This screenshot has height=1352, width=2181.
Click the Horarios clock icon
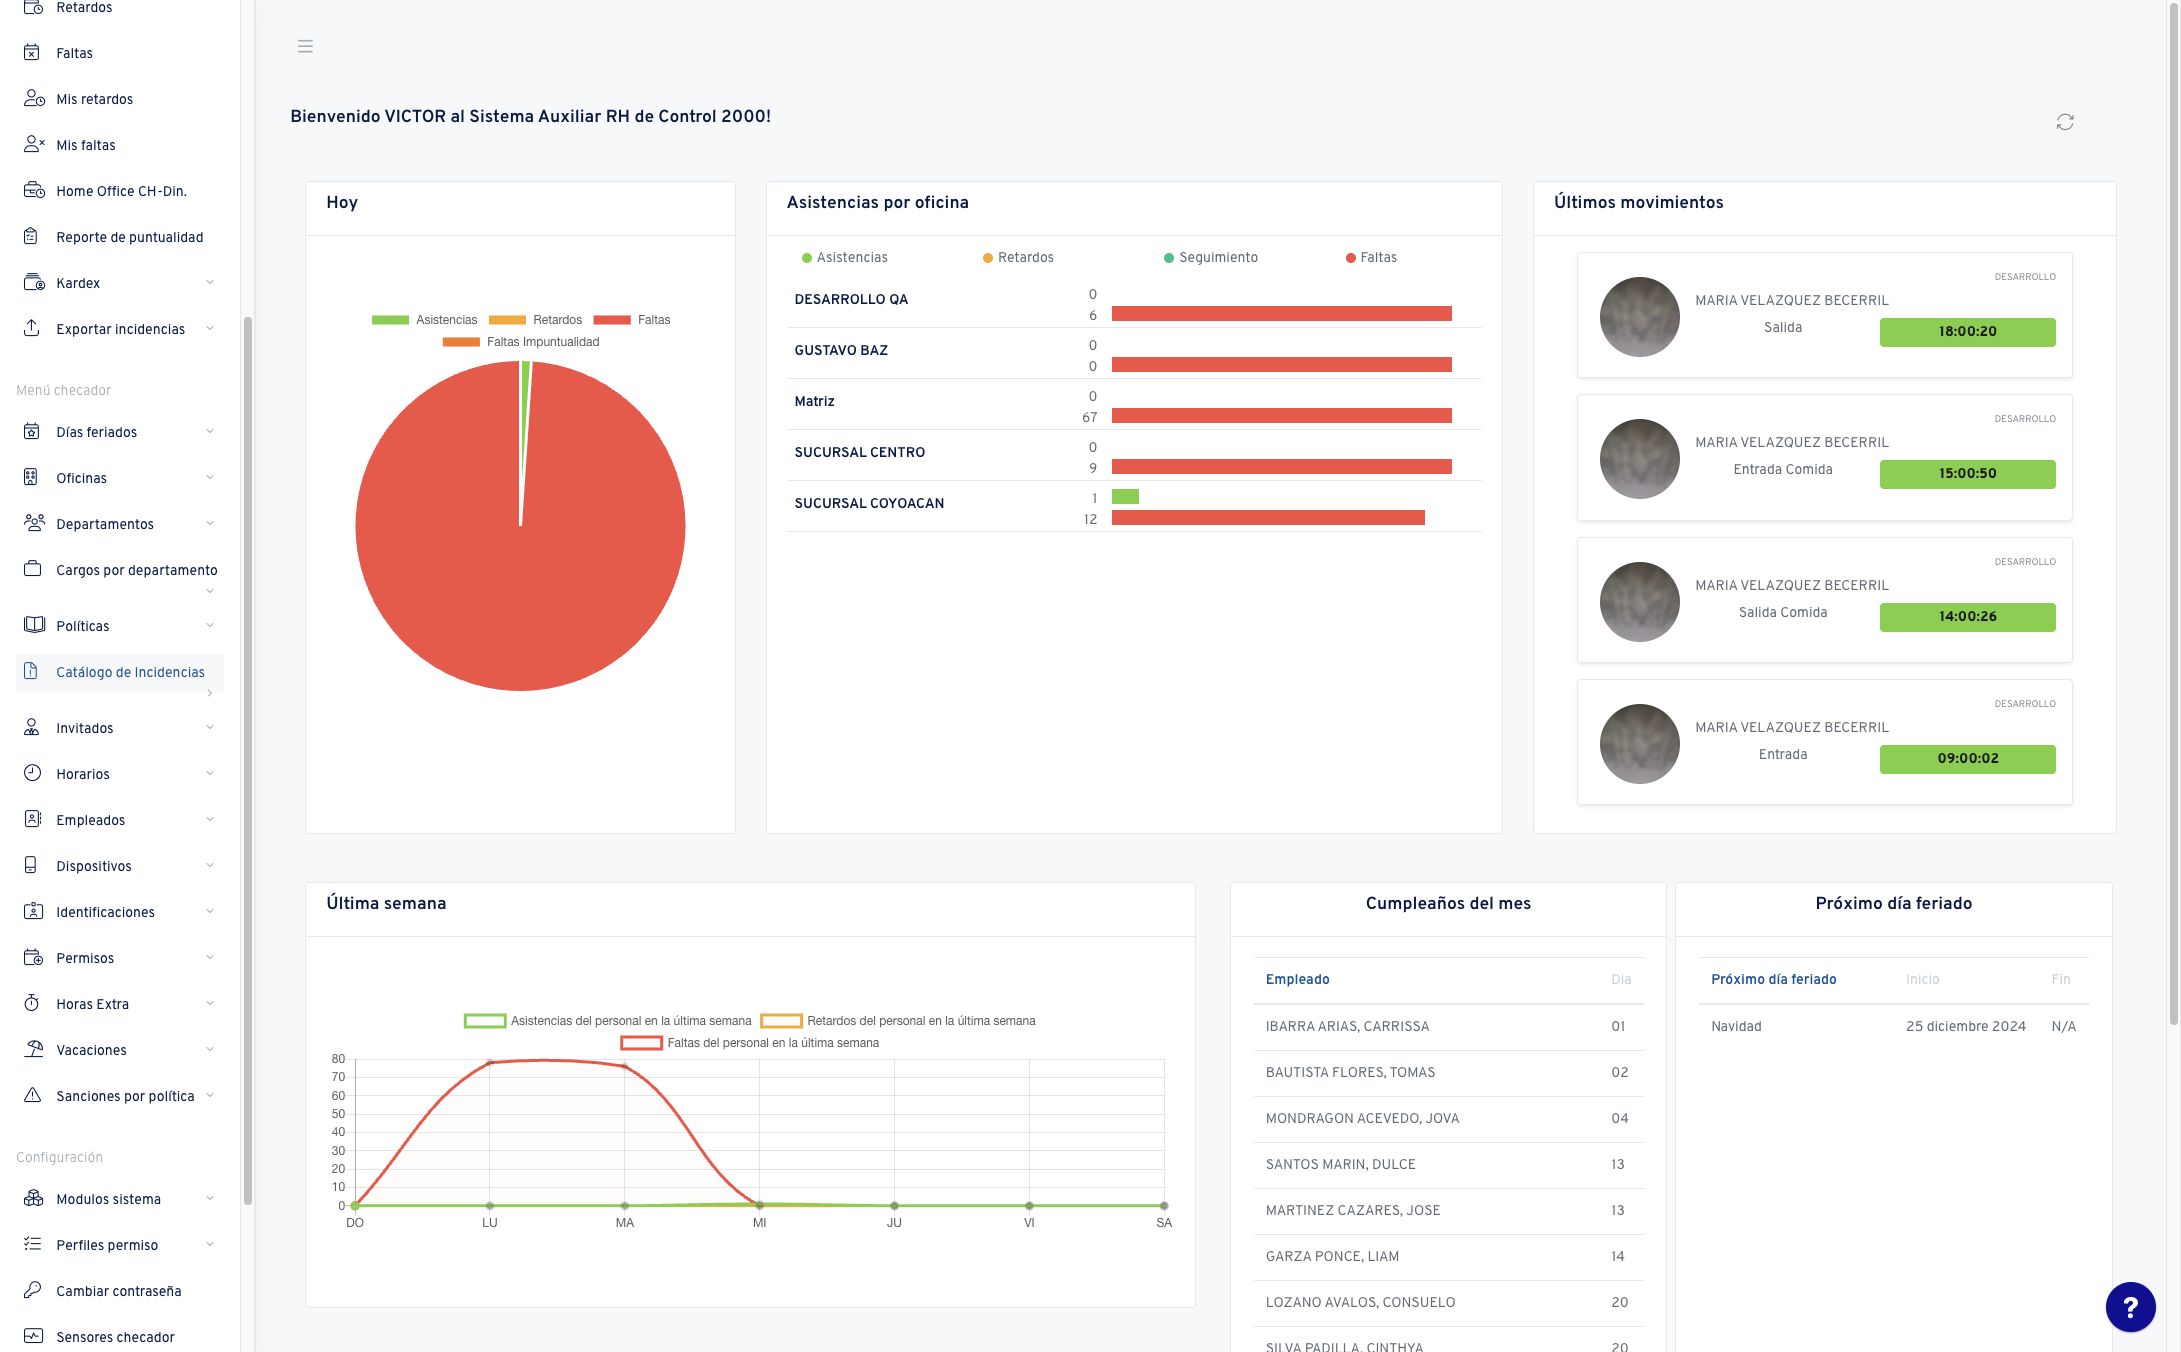click(x=32, y=773)
